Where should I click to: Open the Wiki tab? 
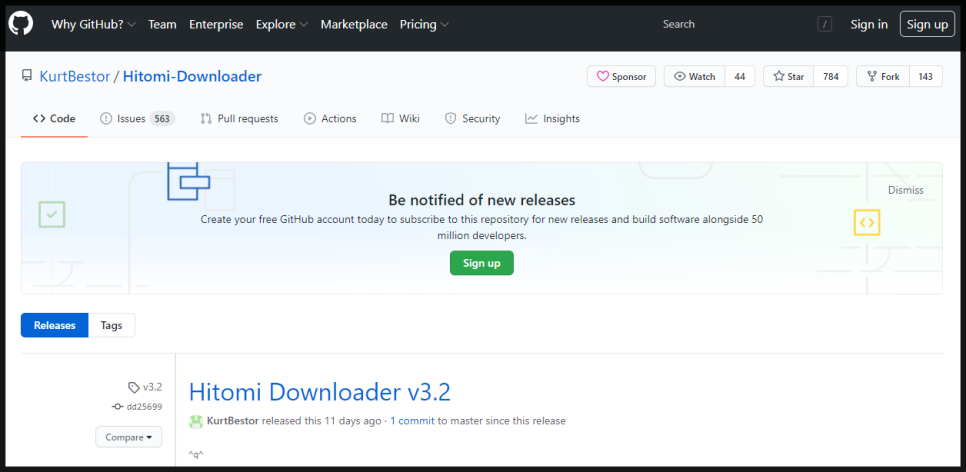400,118
